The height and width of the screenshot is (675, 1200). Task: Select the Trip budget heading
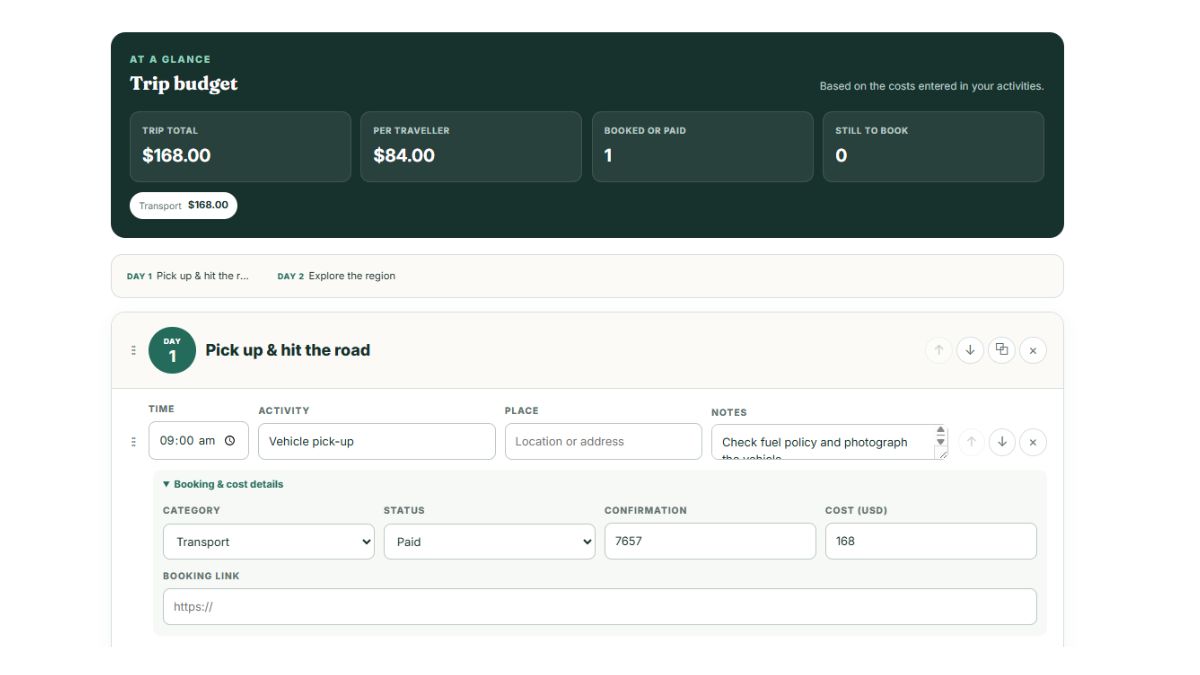tap(184, 84)
